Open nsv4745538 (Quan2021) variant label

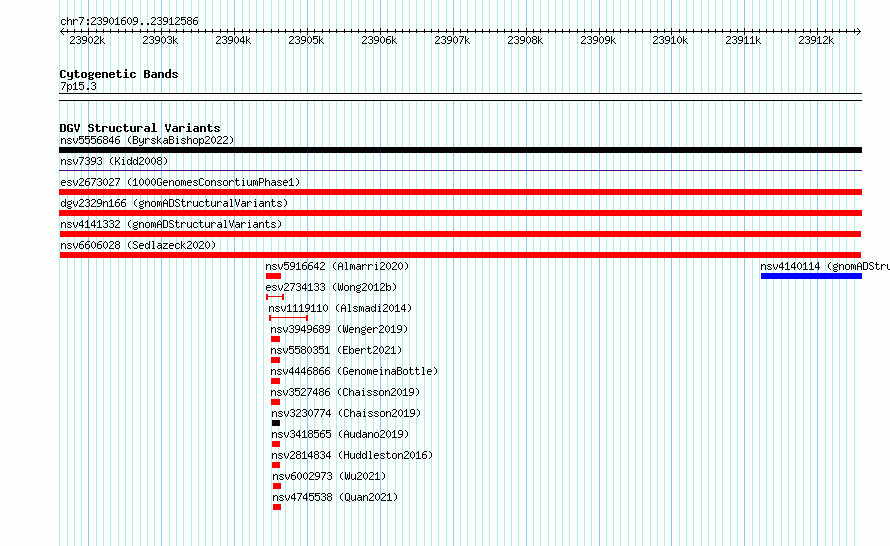click(335, 497)
